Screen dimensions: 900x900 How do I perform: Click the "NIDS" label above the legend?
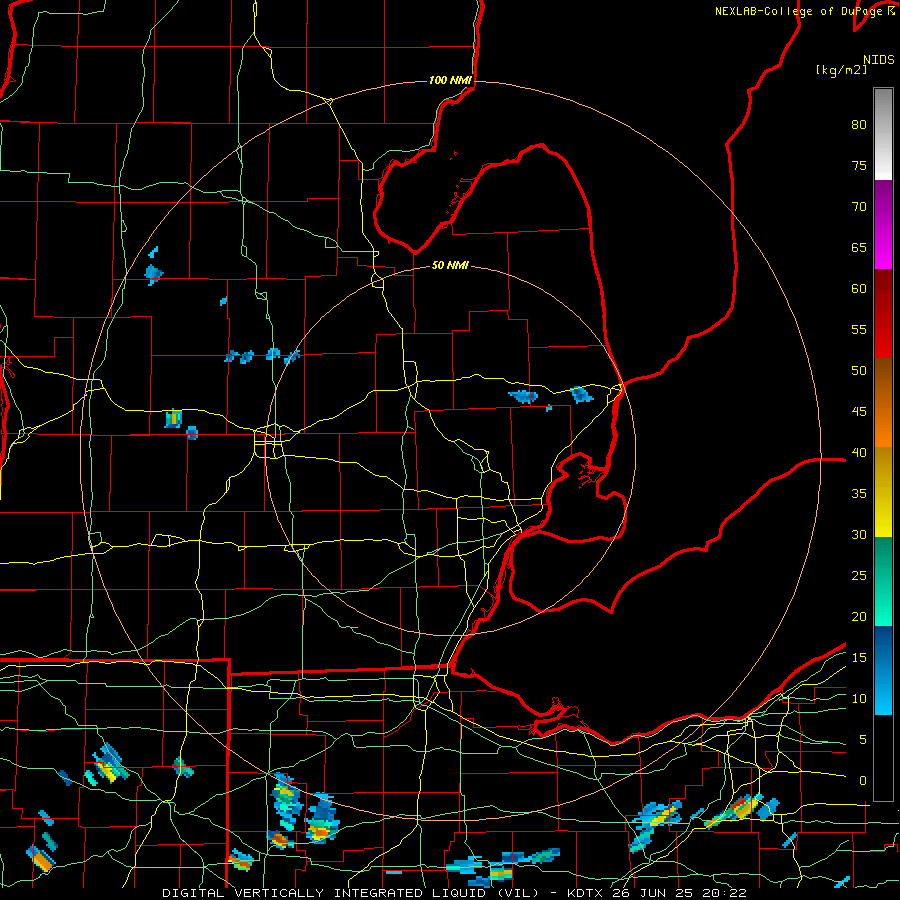point(879,60)
